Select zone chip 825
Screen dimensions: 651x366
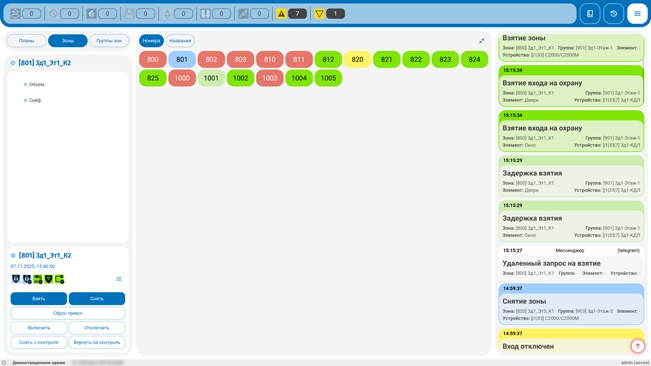click(153, 78)
